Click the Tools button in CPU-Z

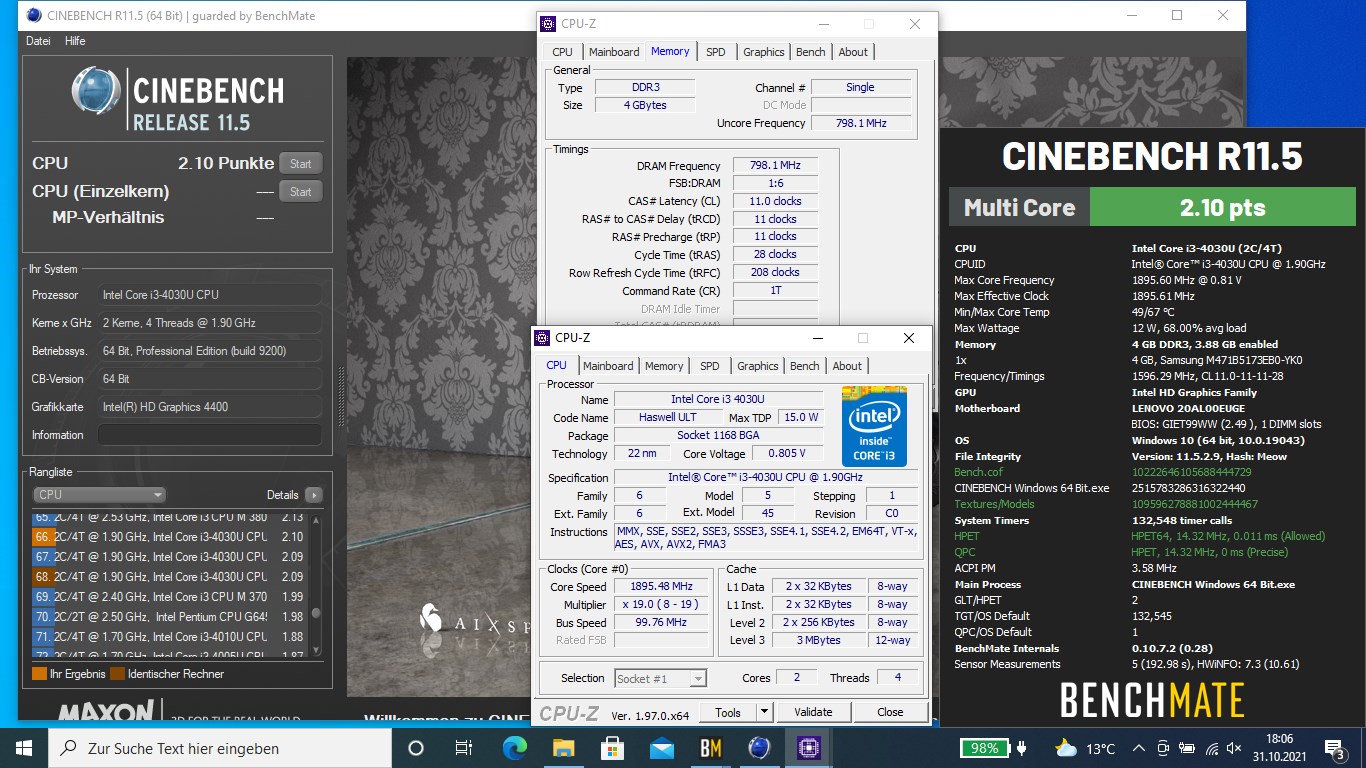coord(728,712)
